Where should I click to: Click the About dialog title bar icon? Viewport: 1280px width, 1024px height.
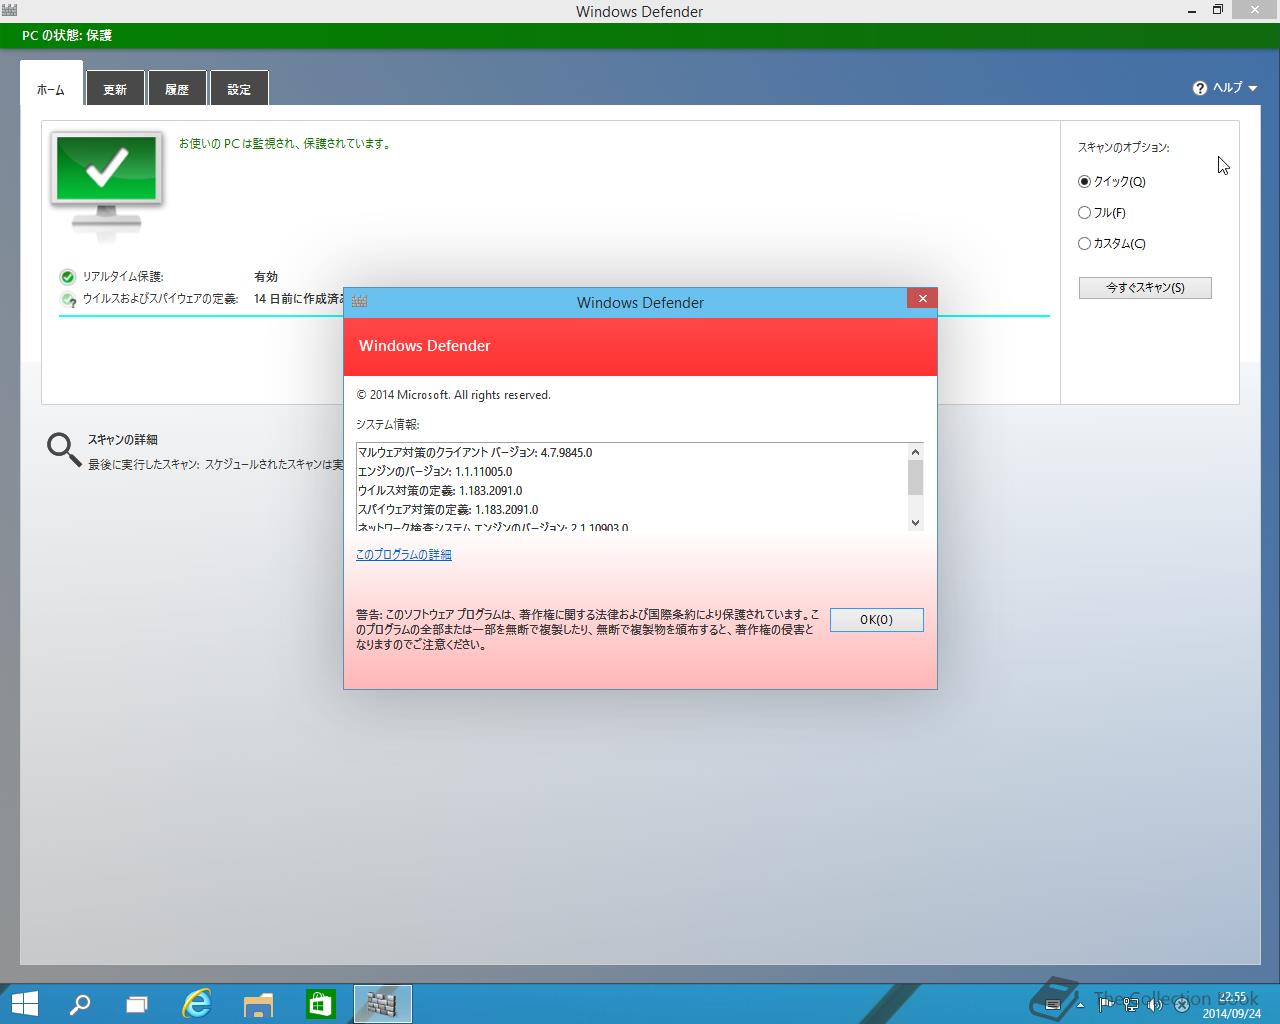coord(359,302)
